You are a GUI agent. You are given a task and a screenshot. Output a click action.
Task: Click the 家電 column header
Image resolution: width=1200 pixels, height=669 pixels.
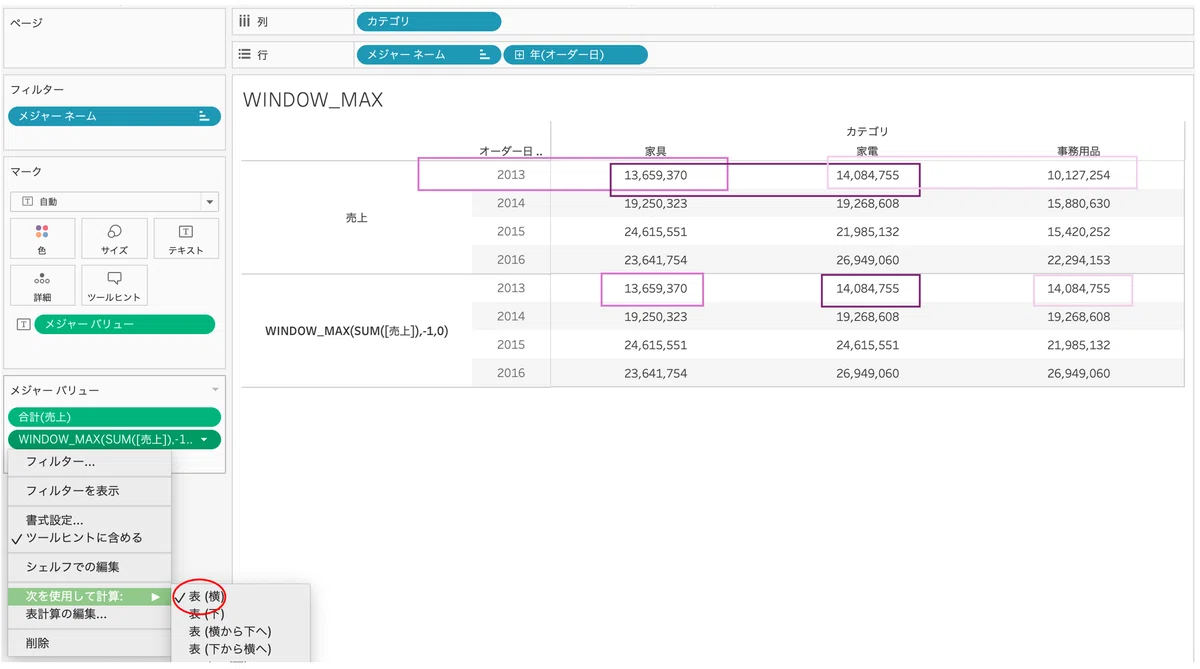867,151
